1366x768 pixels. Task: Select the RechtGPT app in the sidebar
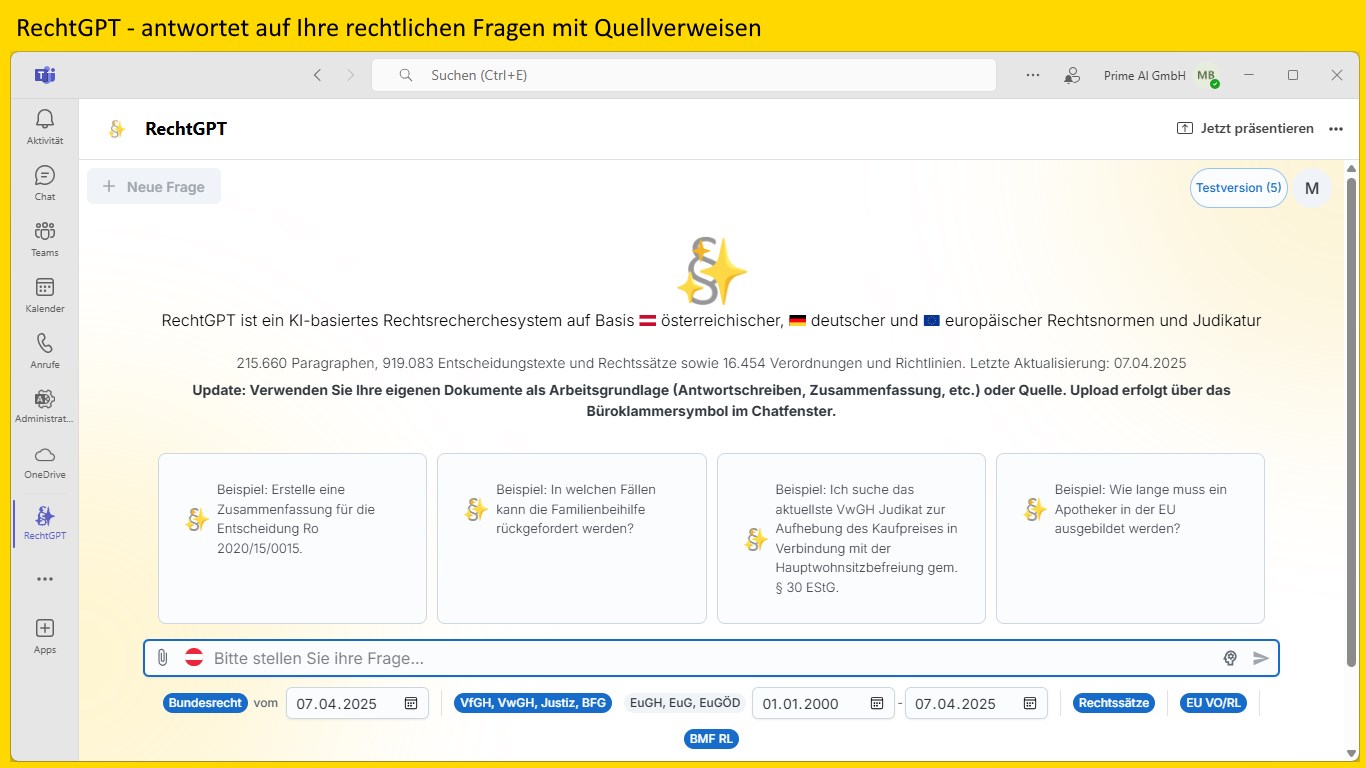click(x=45, y=523)
